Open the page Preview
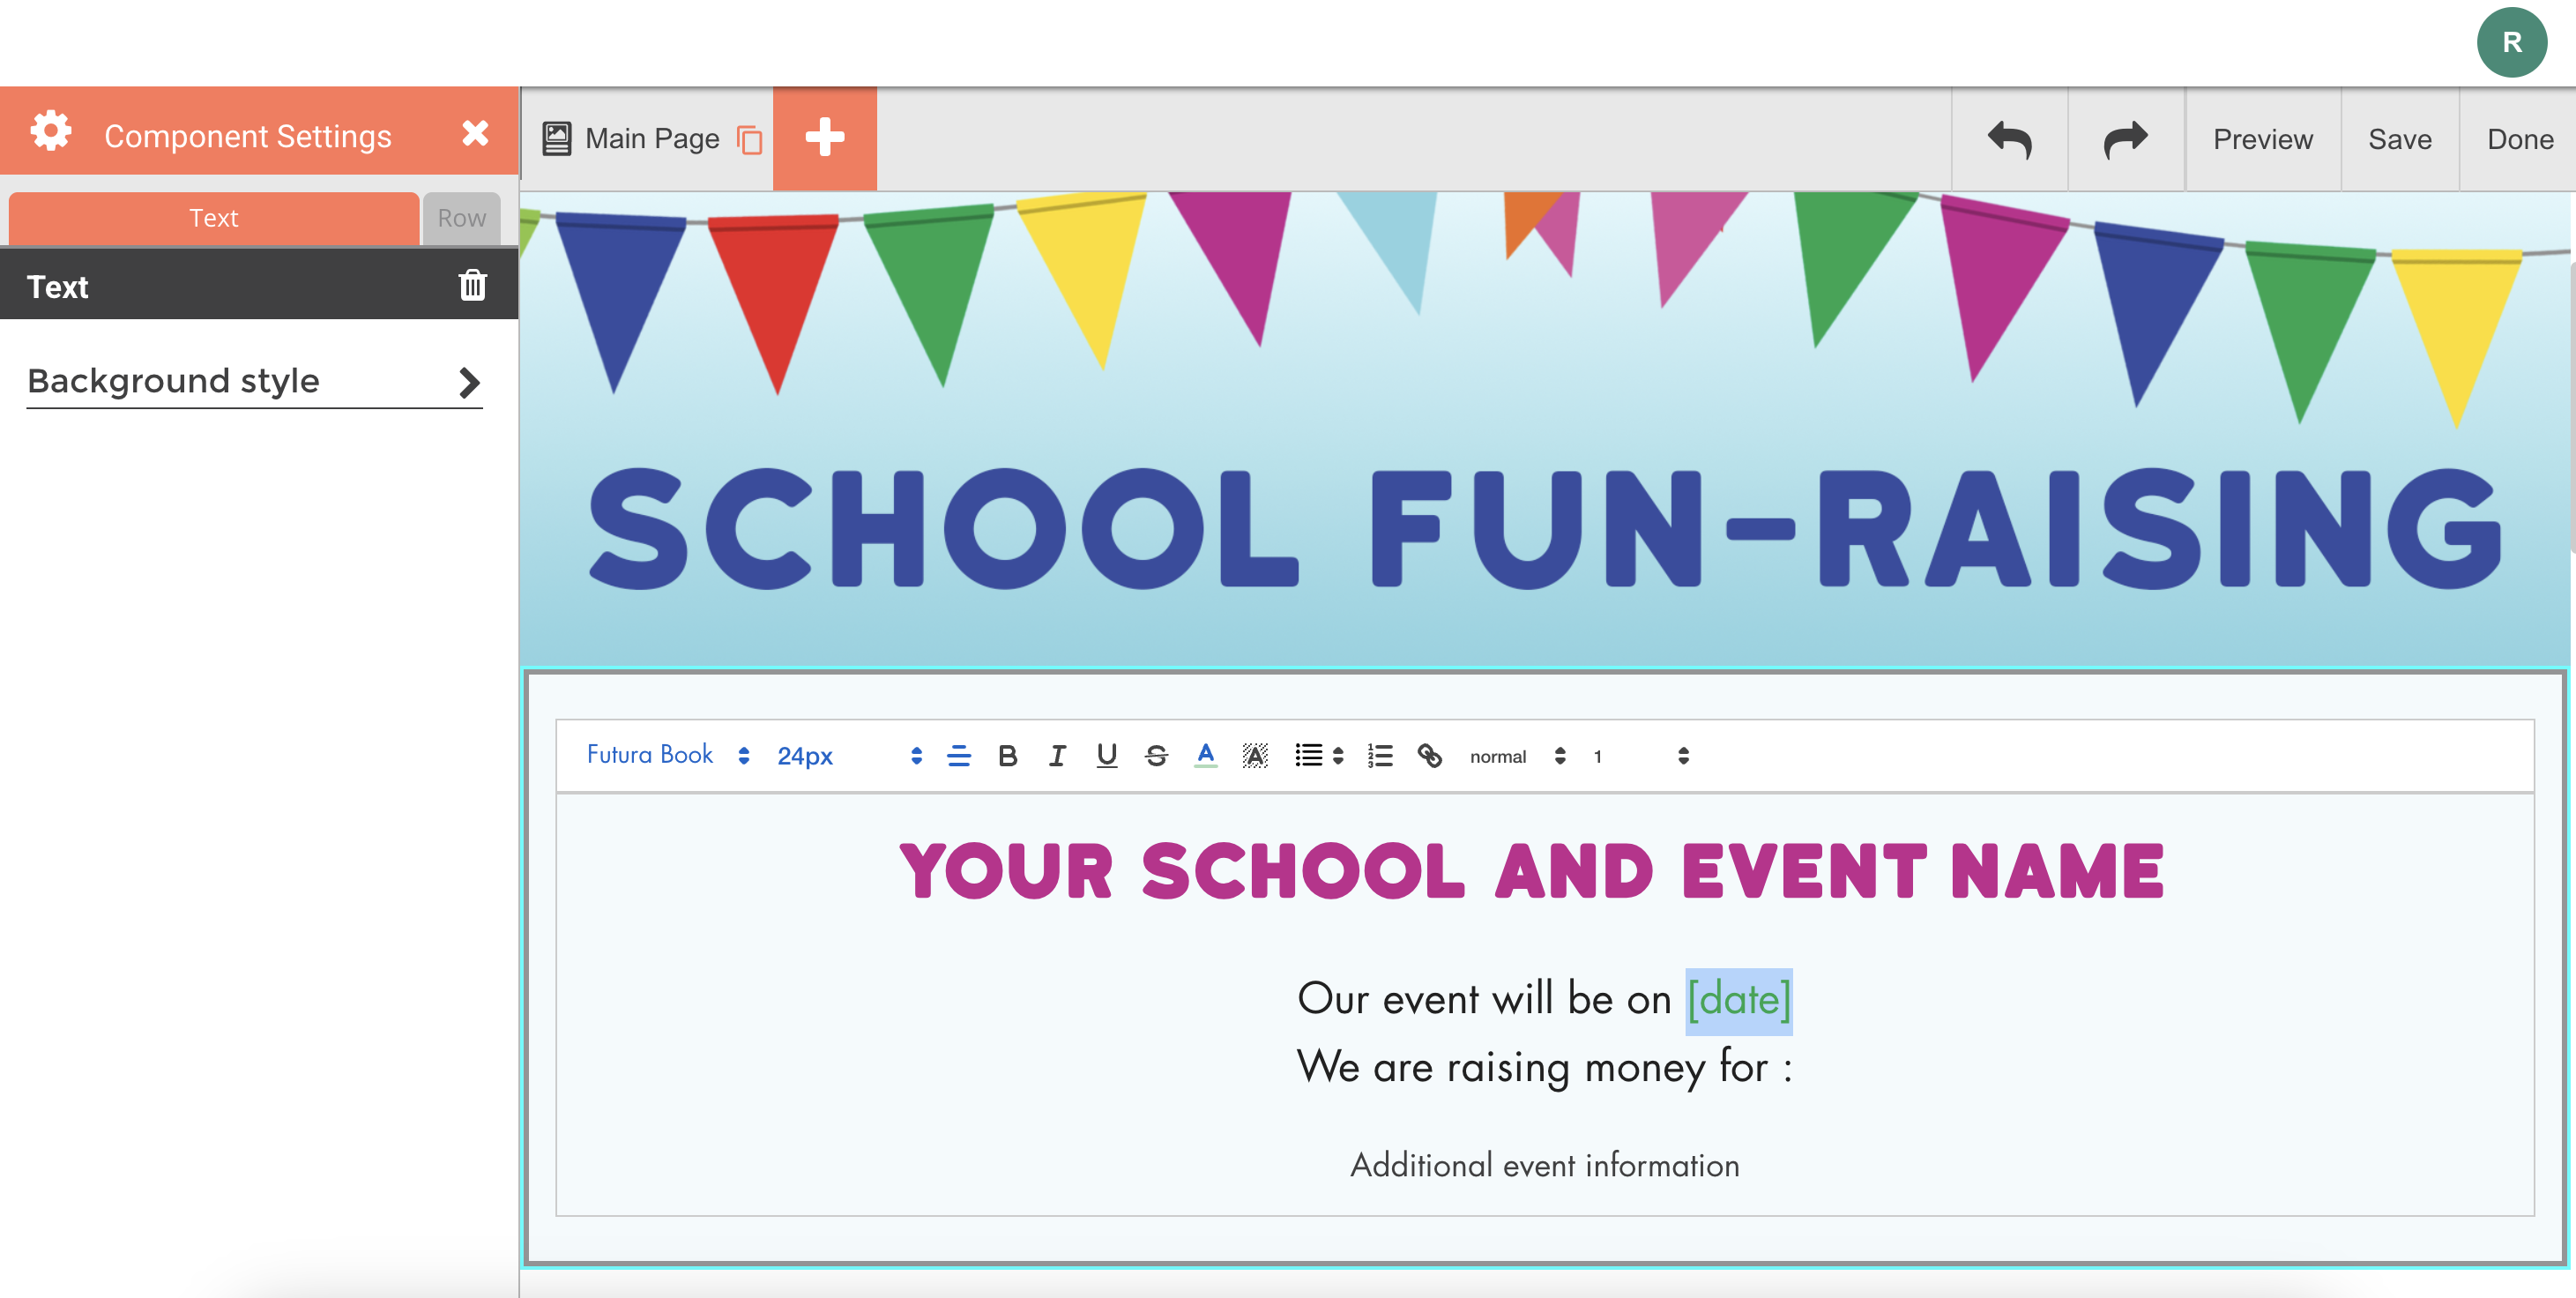Image resolution: width=2576 pixels, height=1298 pixels. (2262, 139)
